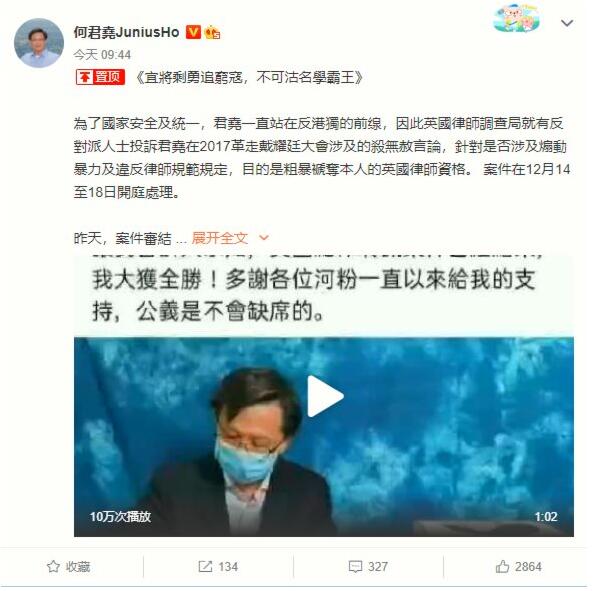
Task: Open reposts count 134
Action: 228,567
